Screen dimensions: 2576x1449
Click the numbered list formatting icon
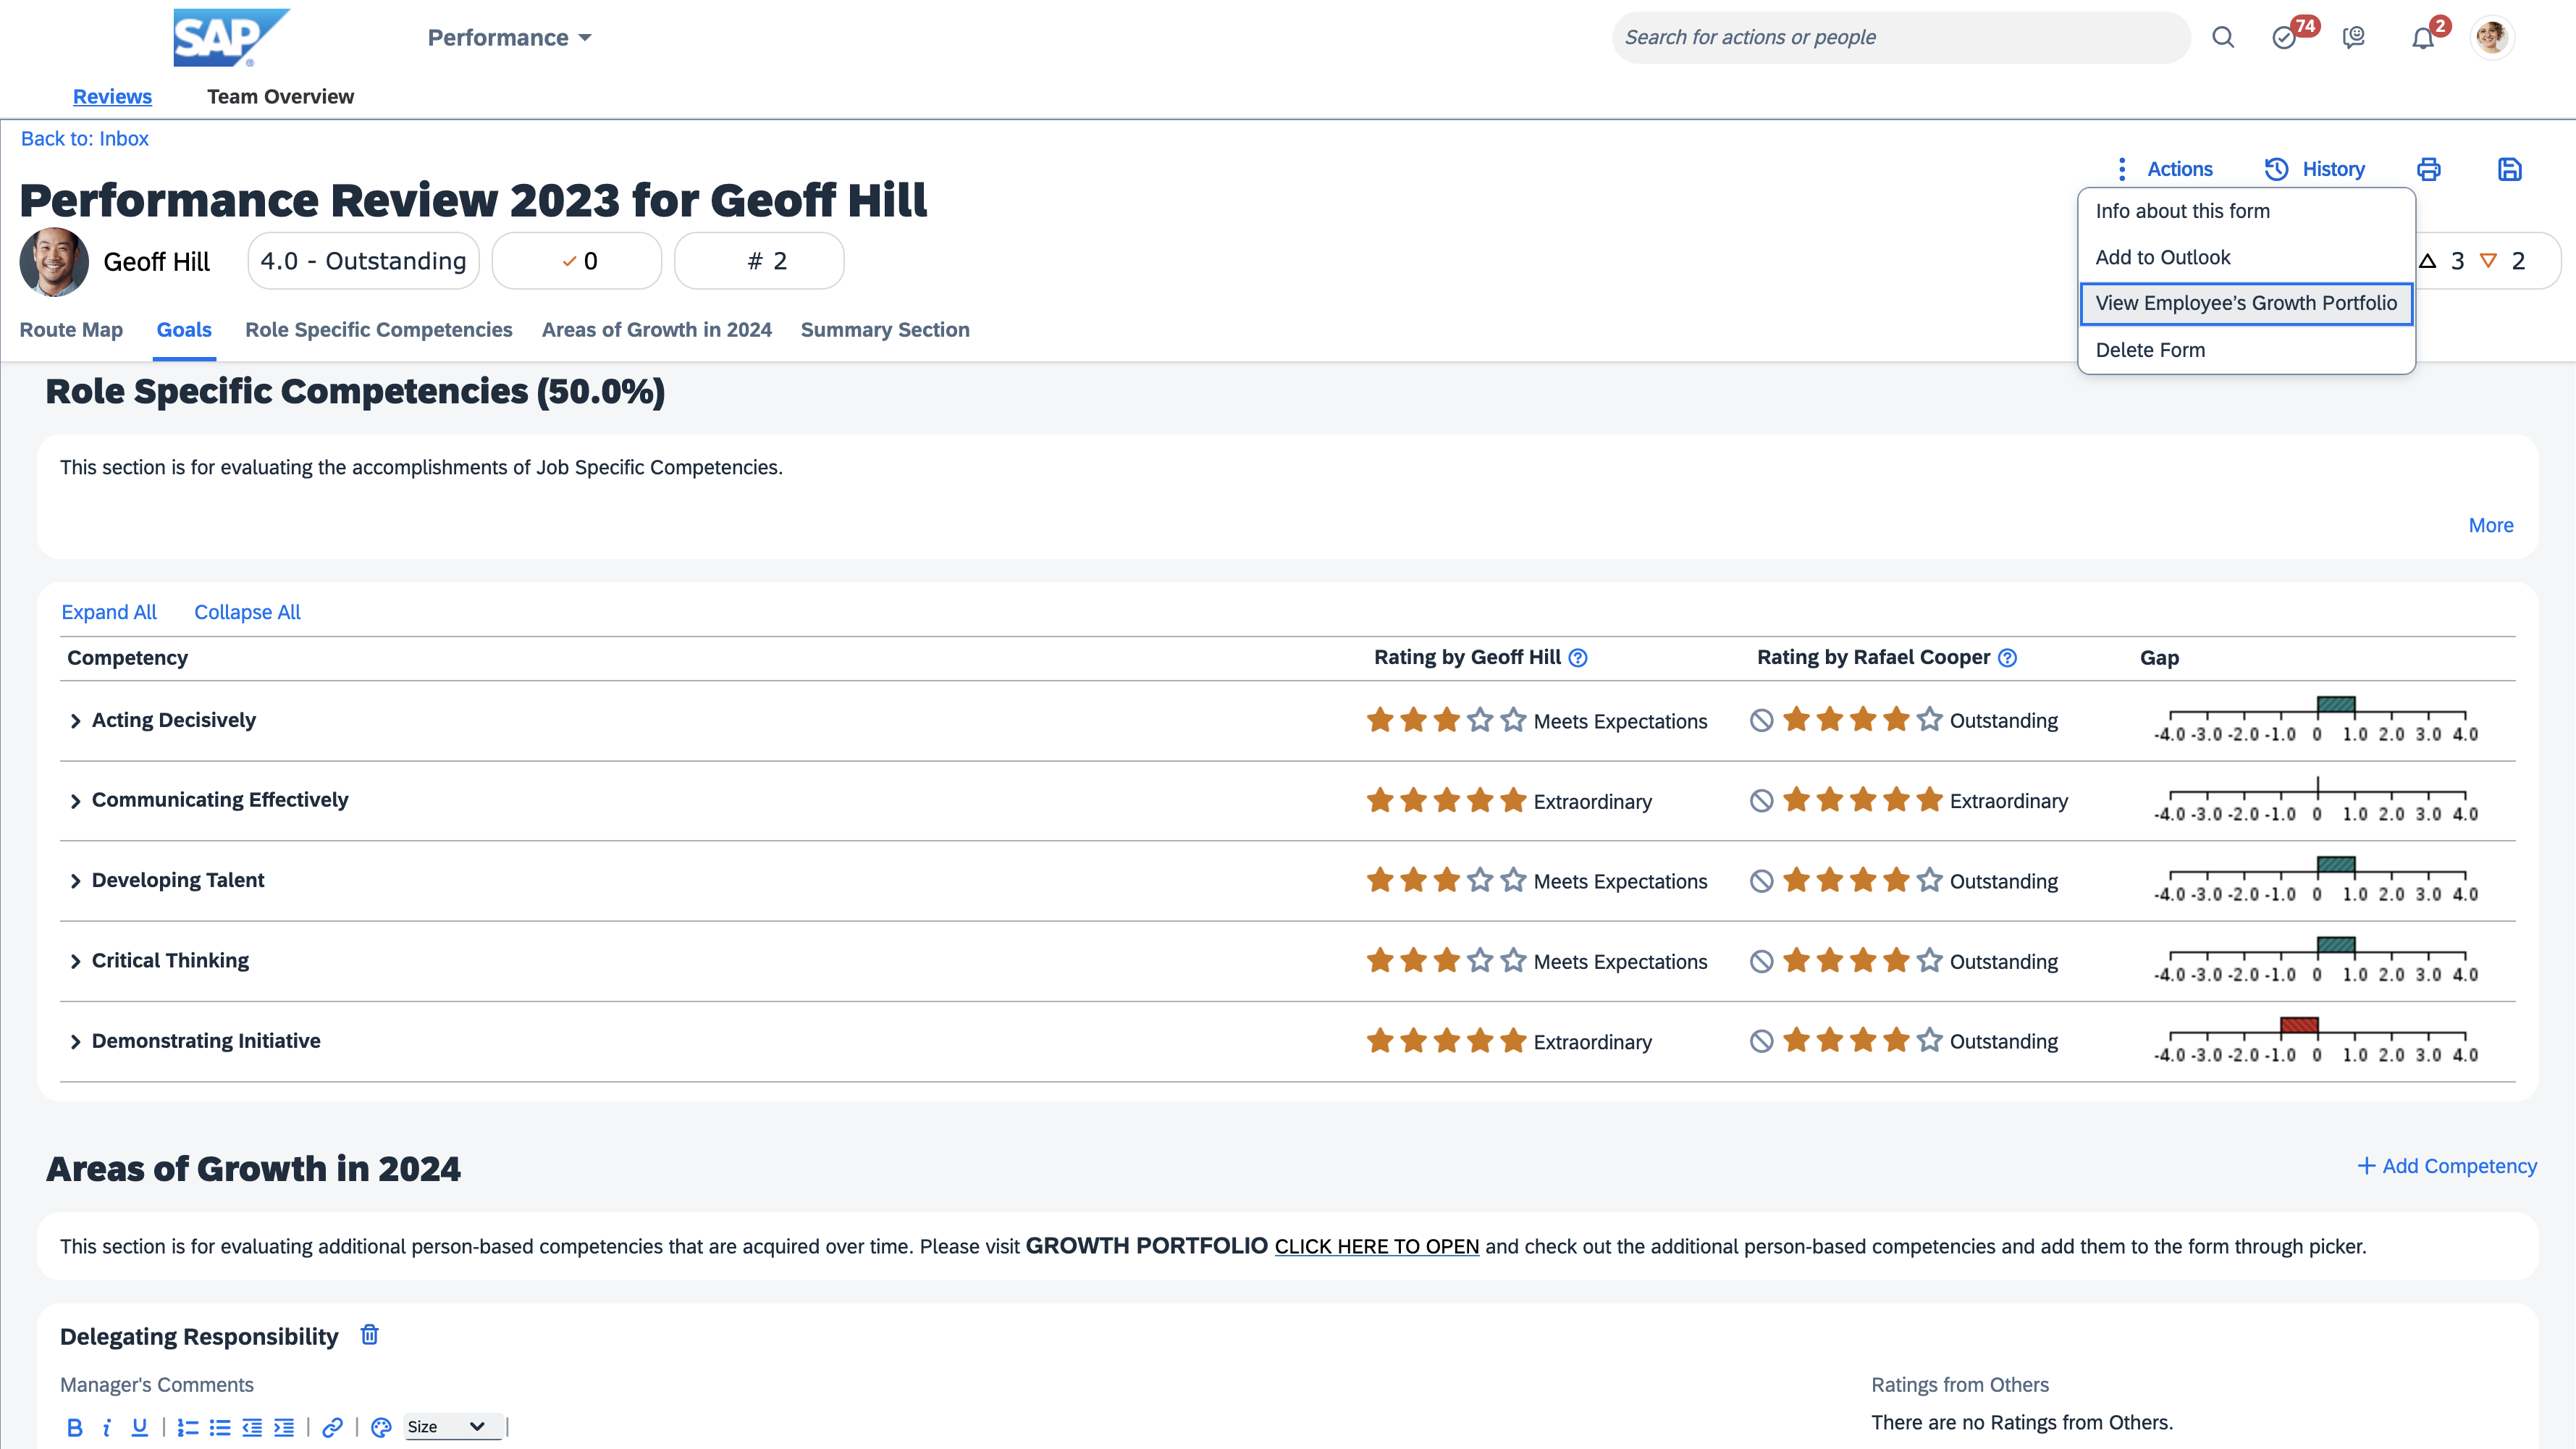tap(187, 1427)
